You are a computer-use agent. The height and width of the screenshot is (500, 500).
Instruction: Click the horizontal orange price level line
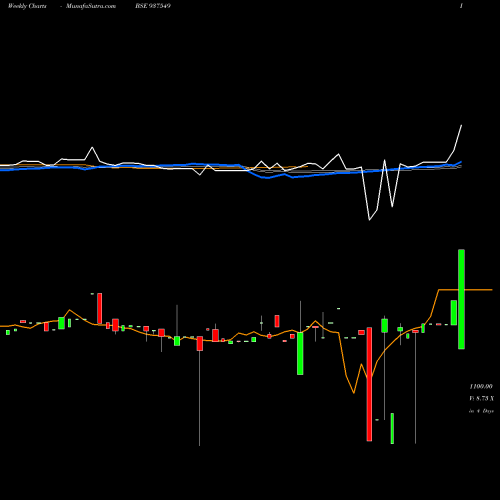click(x=465, y=290)
